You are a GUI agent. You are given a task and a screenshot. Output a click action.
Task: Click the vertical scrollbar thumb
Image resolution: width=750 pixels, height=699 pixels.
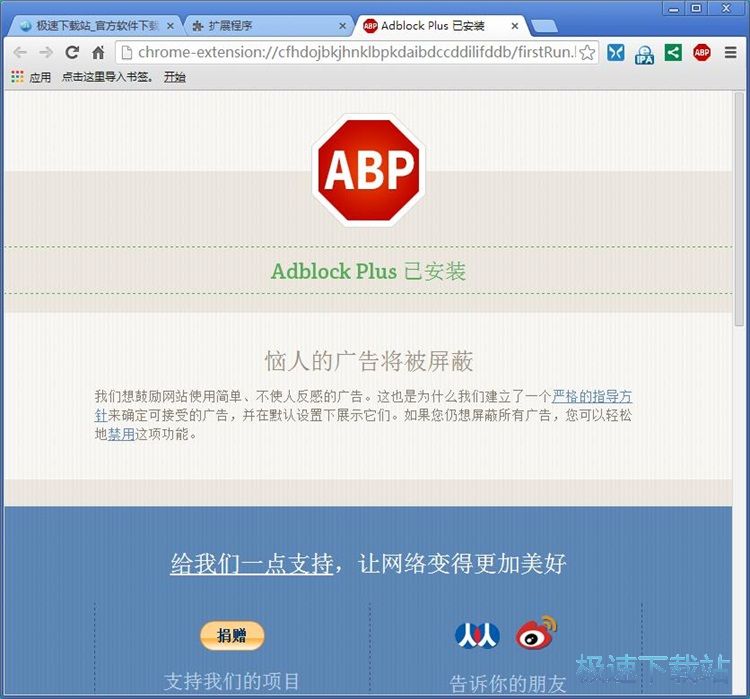739,208
